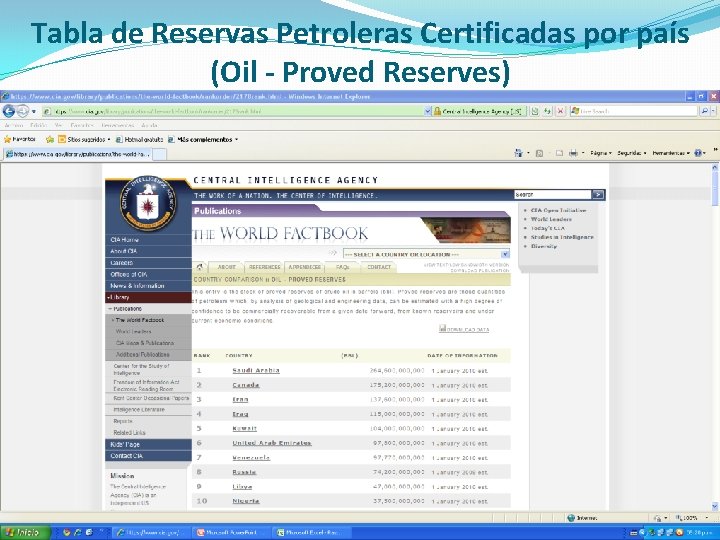Open the Inicio start button
The height and width of the screenshot is (540, 720).
click(23, 532)
